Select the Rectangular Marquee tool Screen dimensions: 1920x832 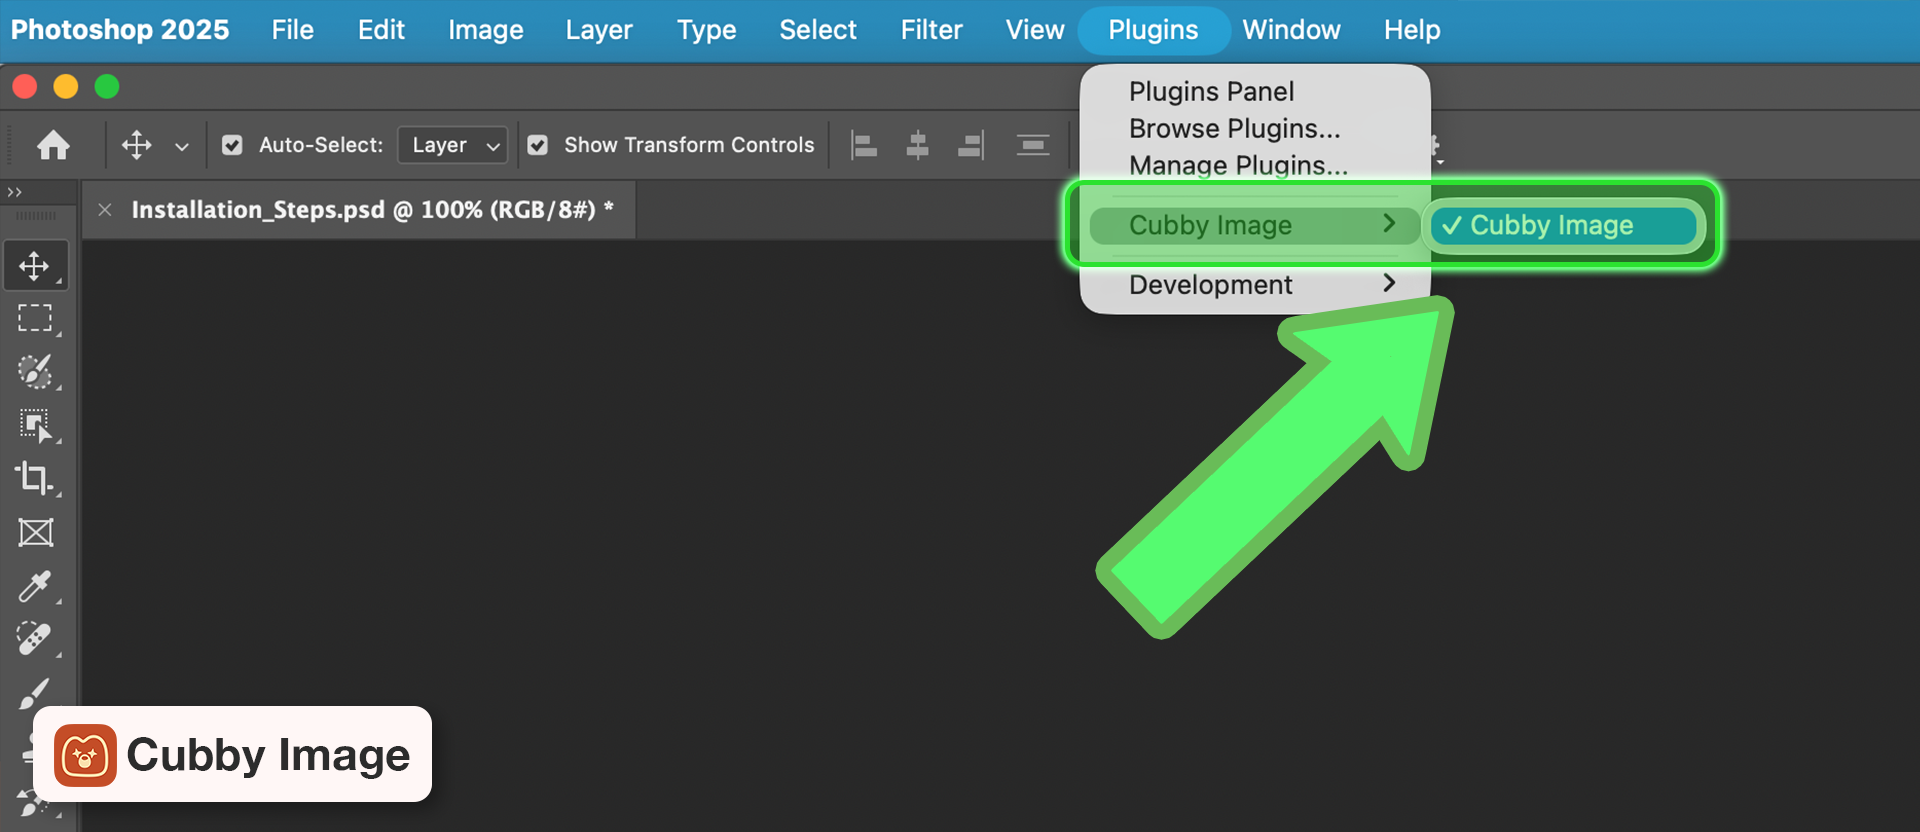[x=35, y=318]
